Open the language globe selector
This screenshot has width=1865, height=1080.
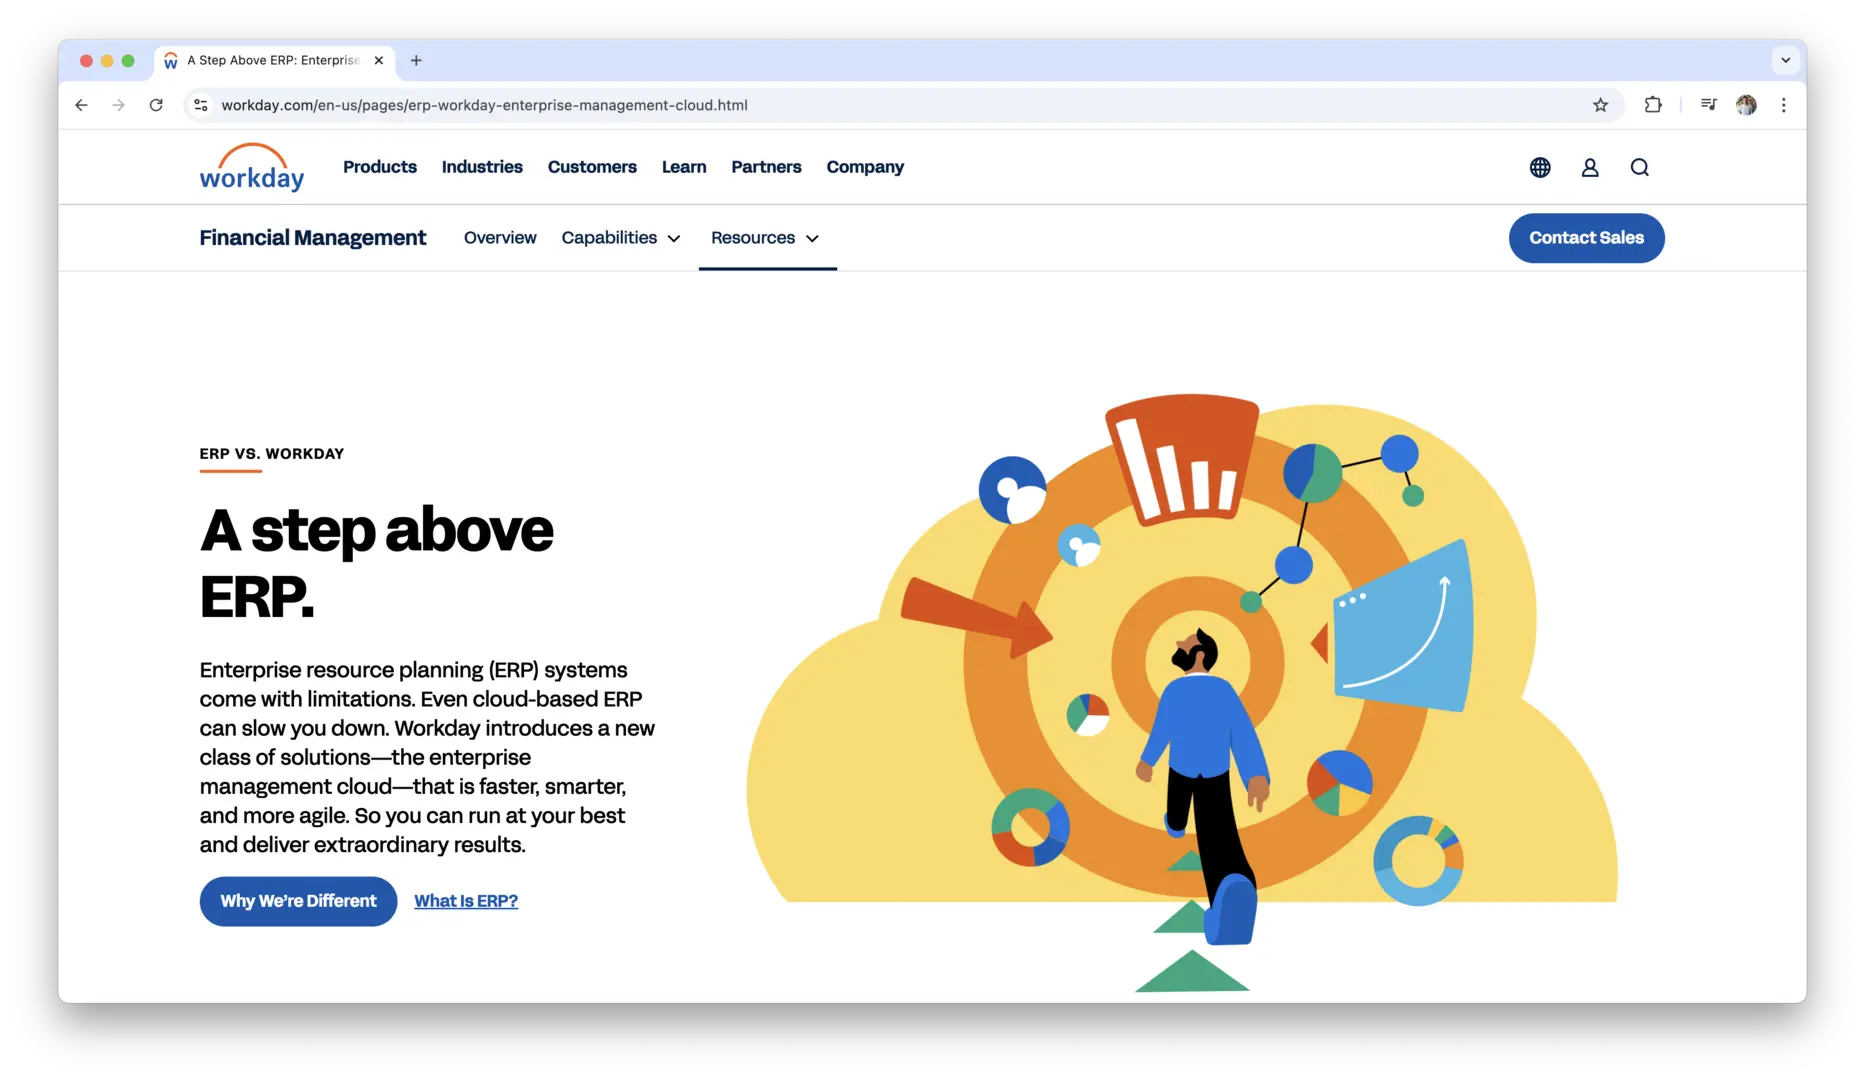pos(1540,168)
